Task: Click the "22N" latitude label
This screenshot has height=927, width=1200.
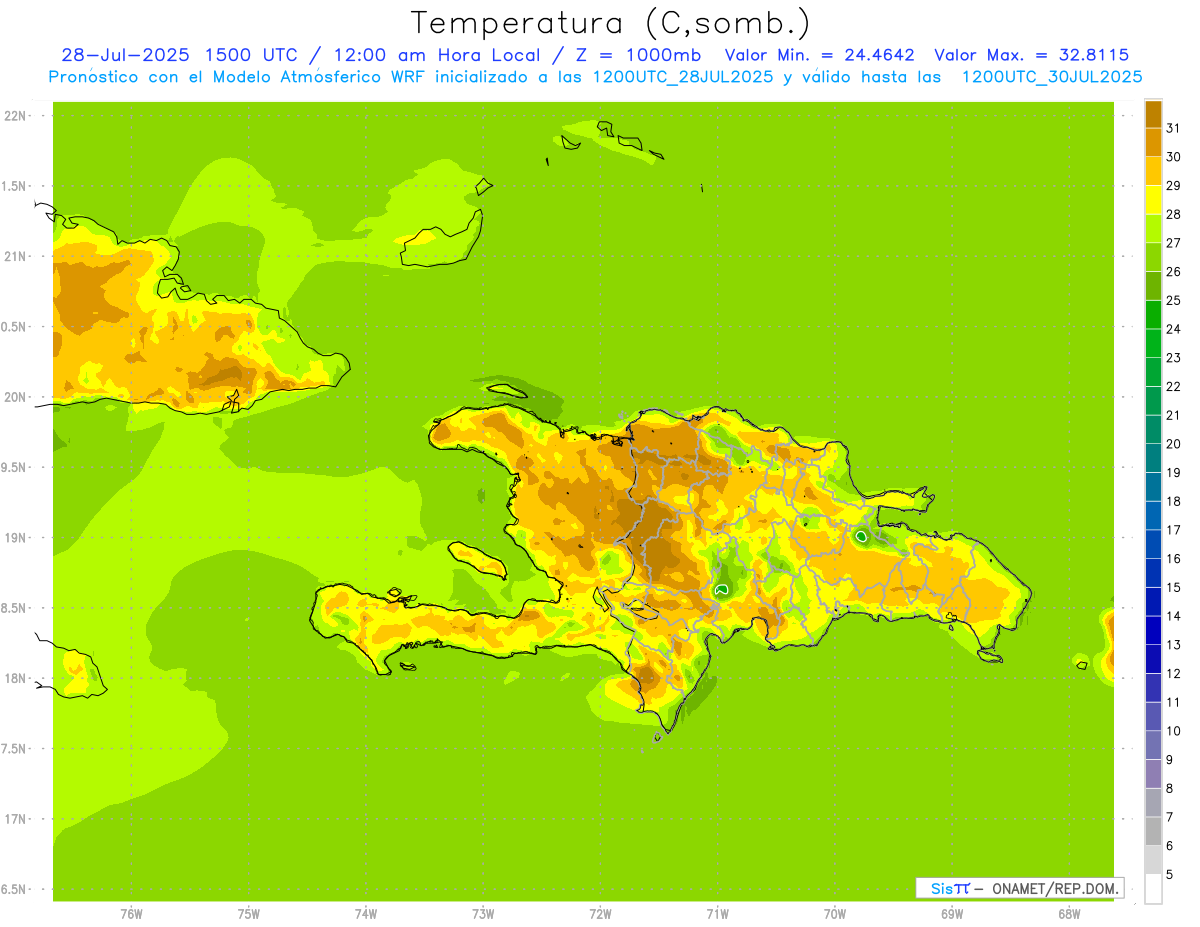Action: (x=15, y=116)
